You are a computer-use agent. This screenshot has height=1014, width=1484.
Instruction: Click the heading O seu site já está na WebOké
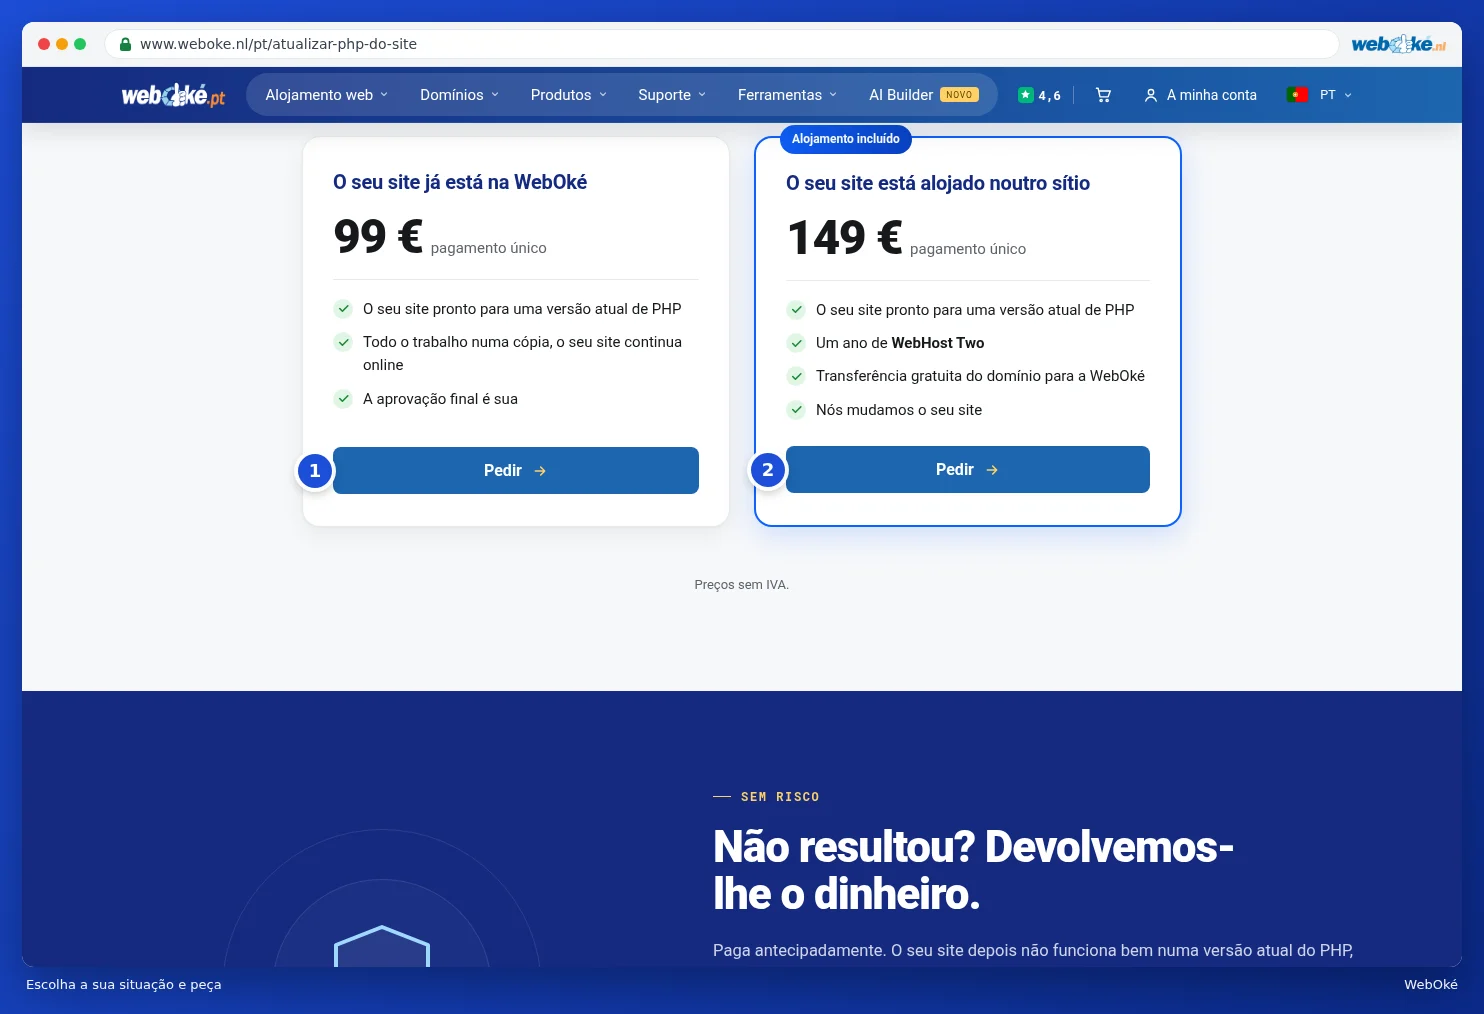[460, 182]
